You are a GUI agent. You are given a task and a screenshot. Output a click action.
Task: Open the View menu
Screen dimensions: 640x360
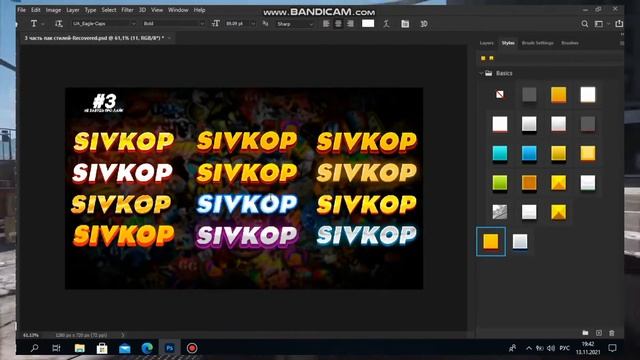157,10
